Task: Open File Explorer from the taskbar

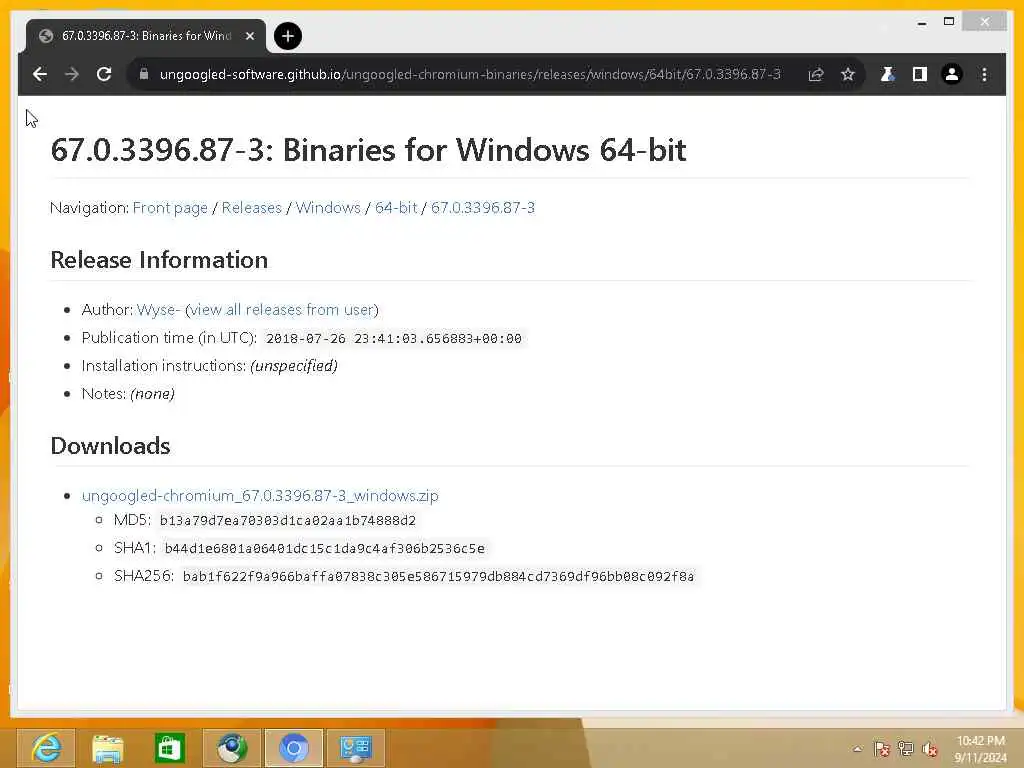Action: coord(108,748)
